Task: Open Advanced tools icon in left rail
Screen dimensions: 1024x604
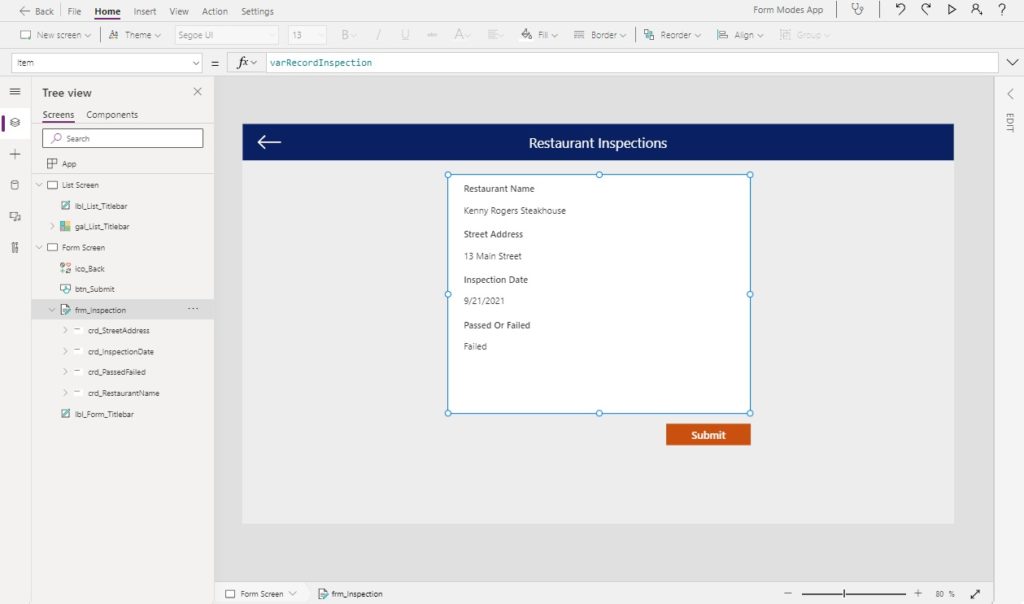Action: click(15, 247)
